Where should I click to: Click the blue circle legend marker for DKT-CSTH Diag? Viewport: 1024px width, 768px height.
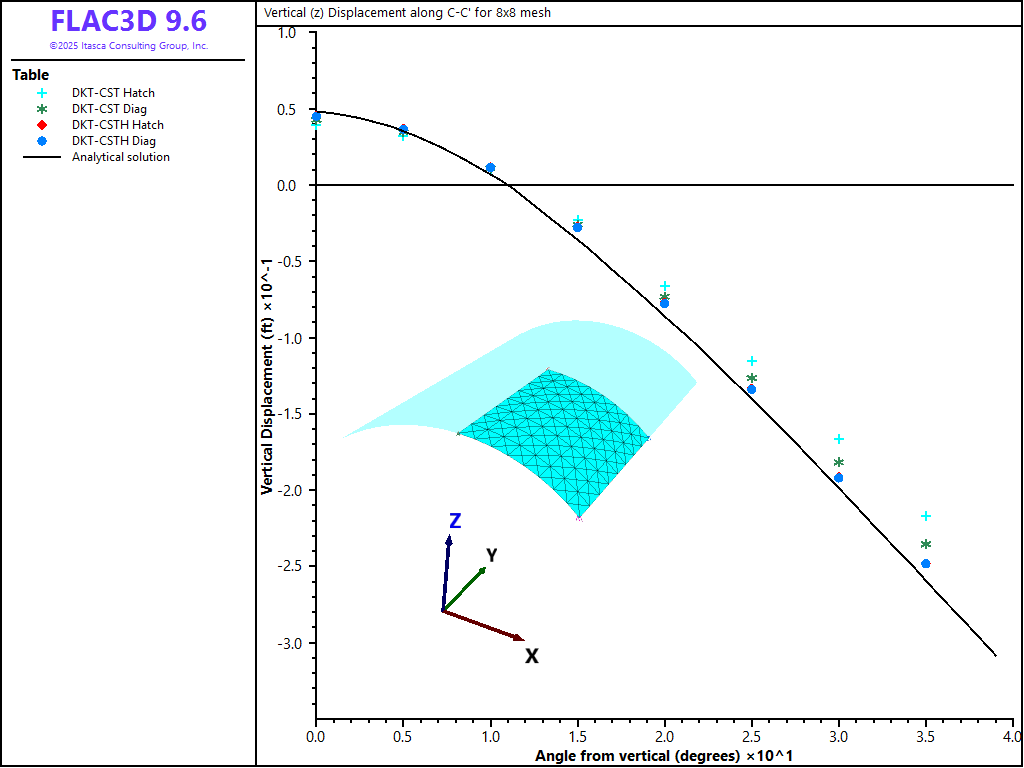tap(42, 141)
